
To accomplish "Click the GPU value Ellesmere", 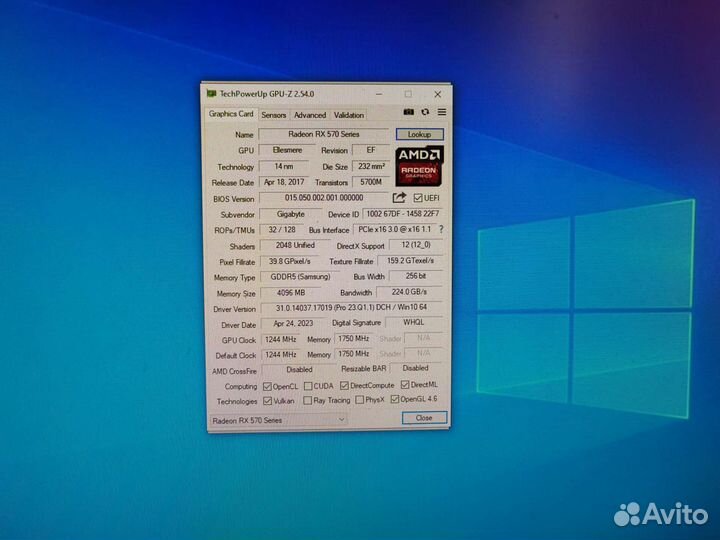I will point(287,150).
